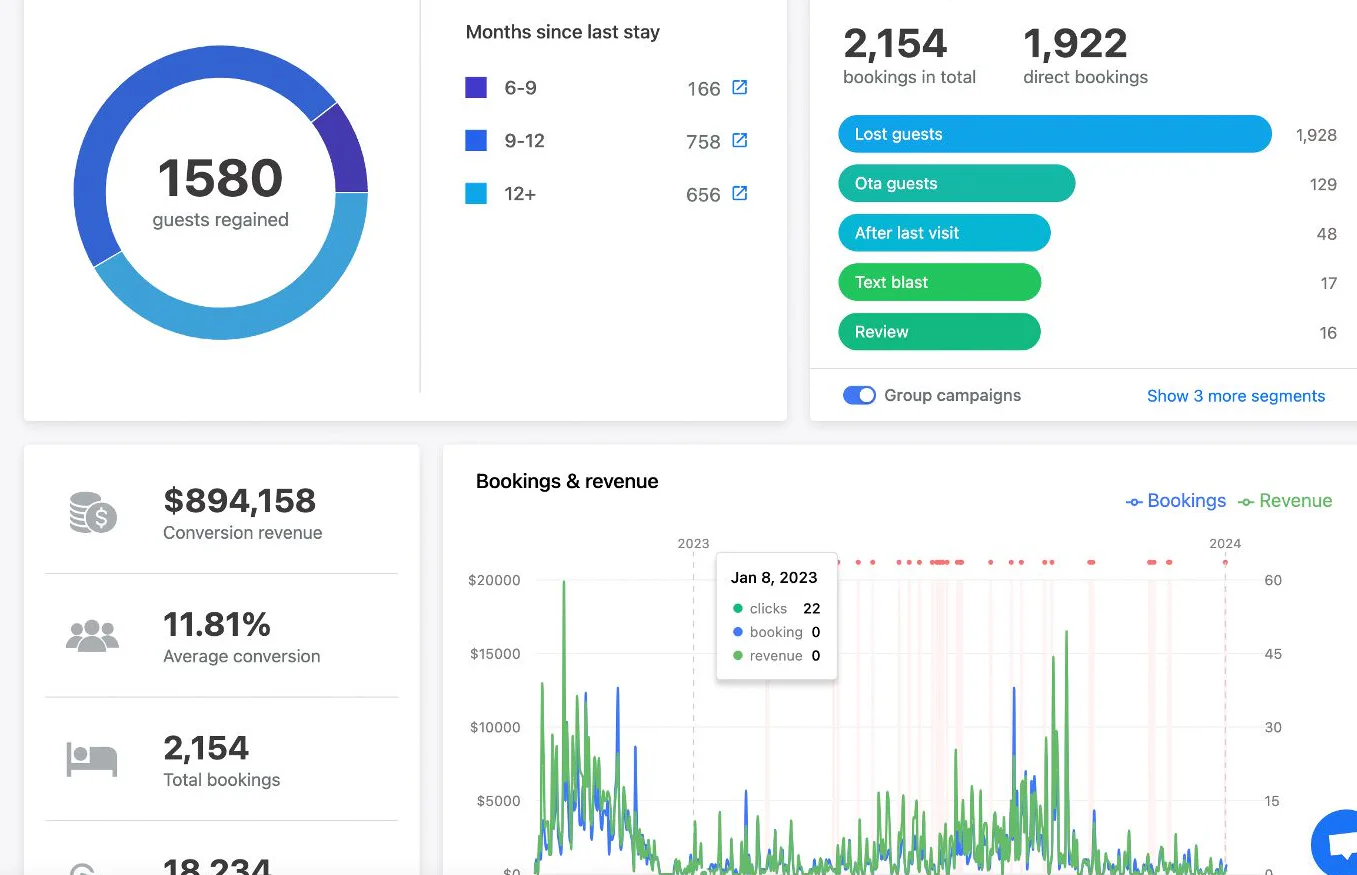The width and height of the screenshot is (1357, 875).
Task: Toggle the Revenue series in chart legend
Action: [1285, 501]
